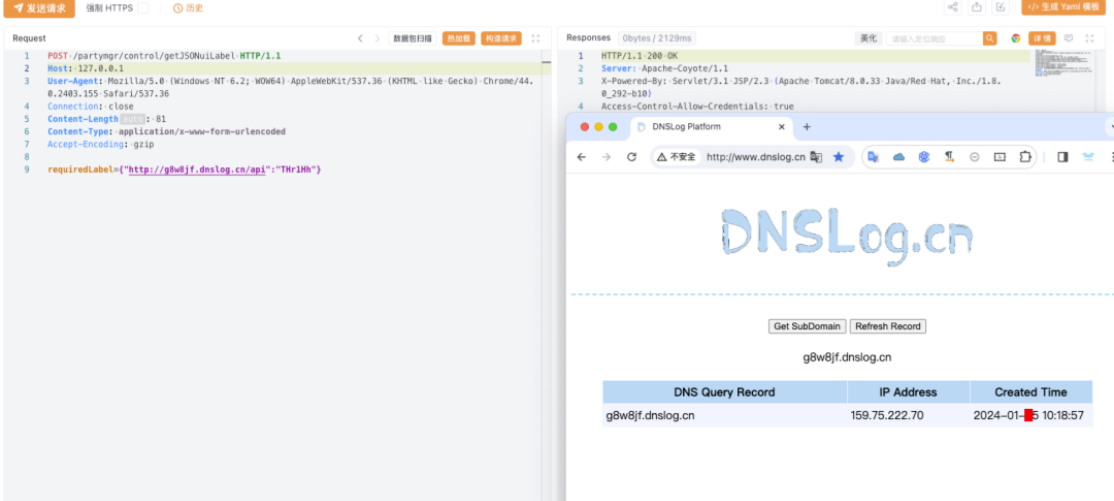Click the comment bubble icon in Responses
The width and height of the screenshot is (1114, 501).
[x=1069, y=38]
